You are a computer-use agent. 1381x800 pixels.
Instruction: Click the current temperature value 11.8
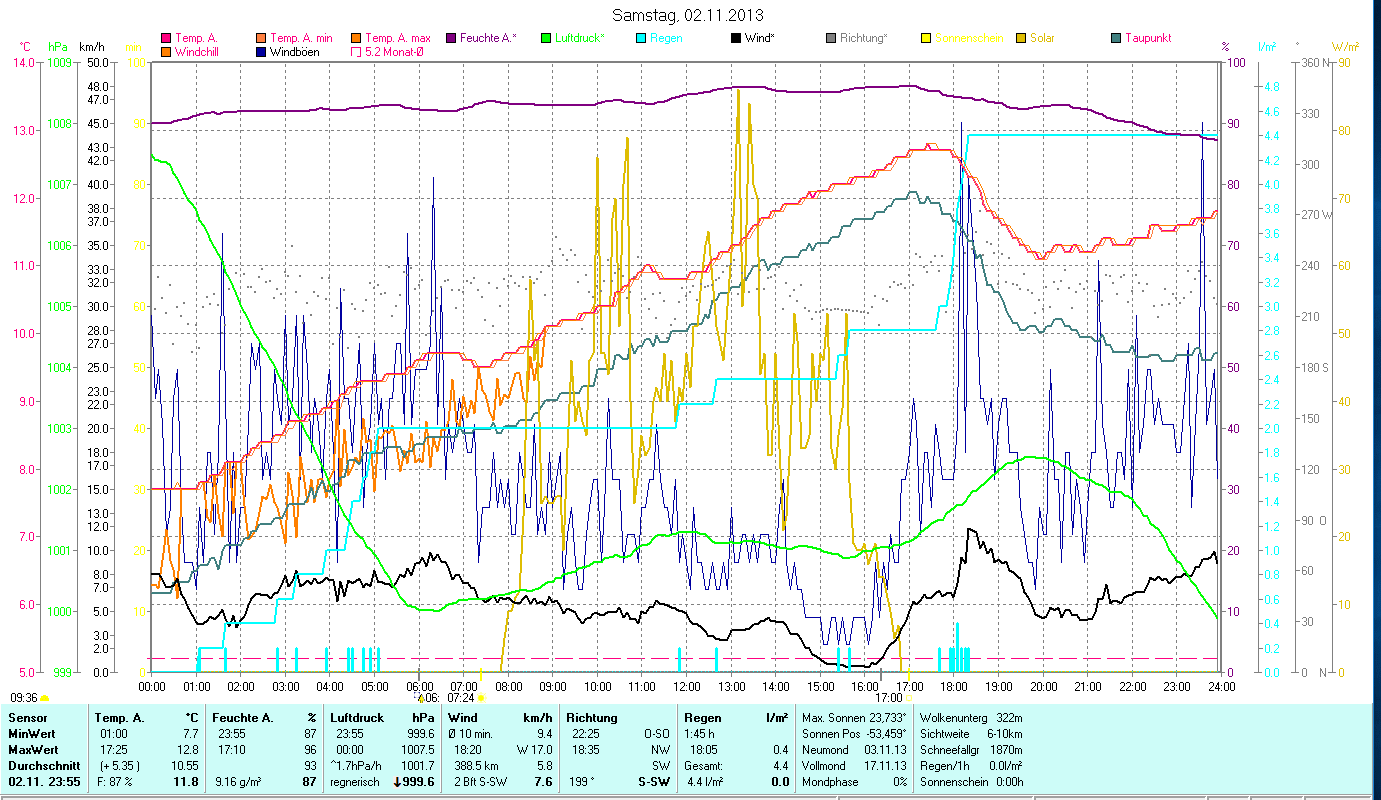coord(187,782)
